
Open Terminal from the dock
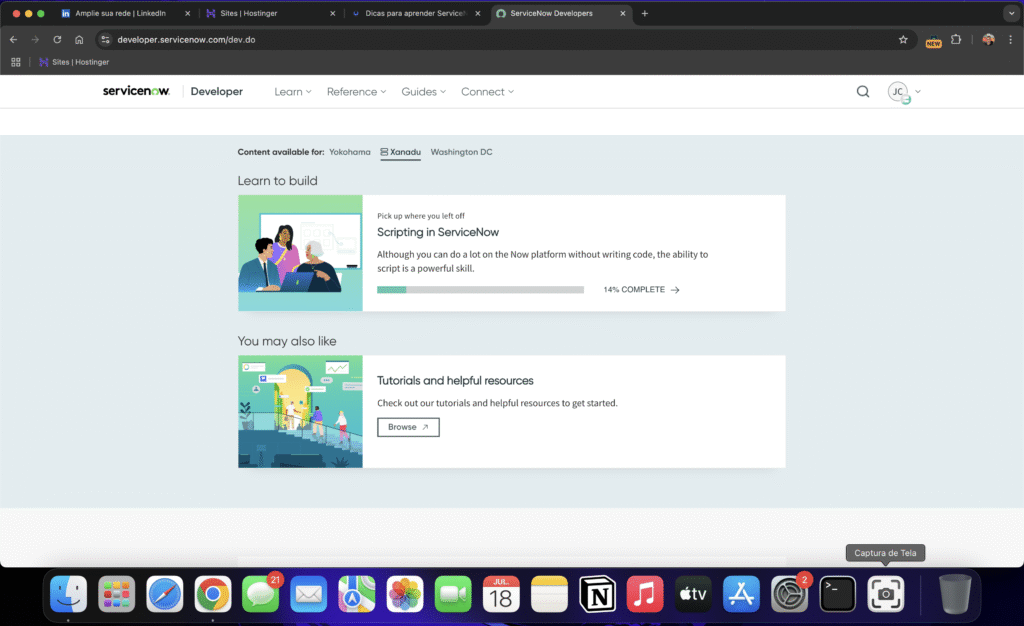[x=837, y=594]
